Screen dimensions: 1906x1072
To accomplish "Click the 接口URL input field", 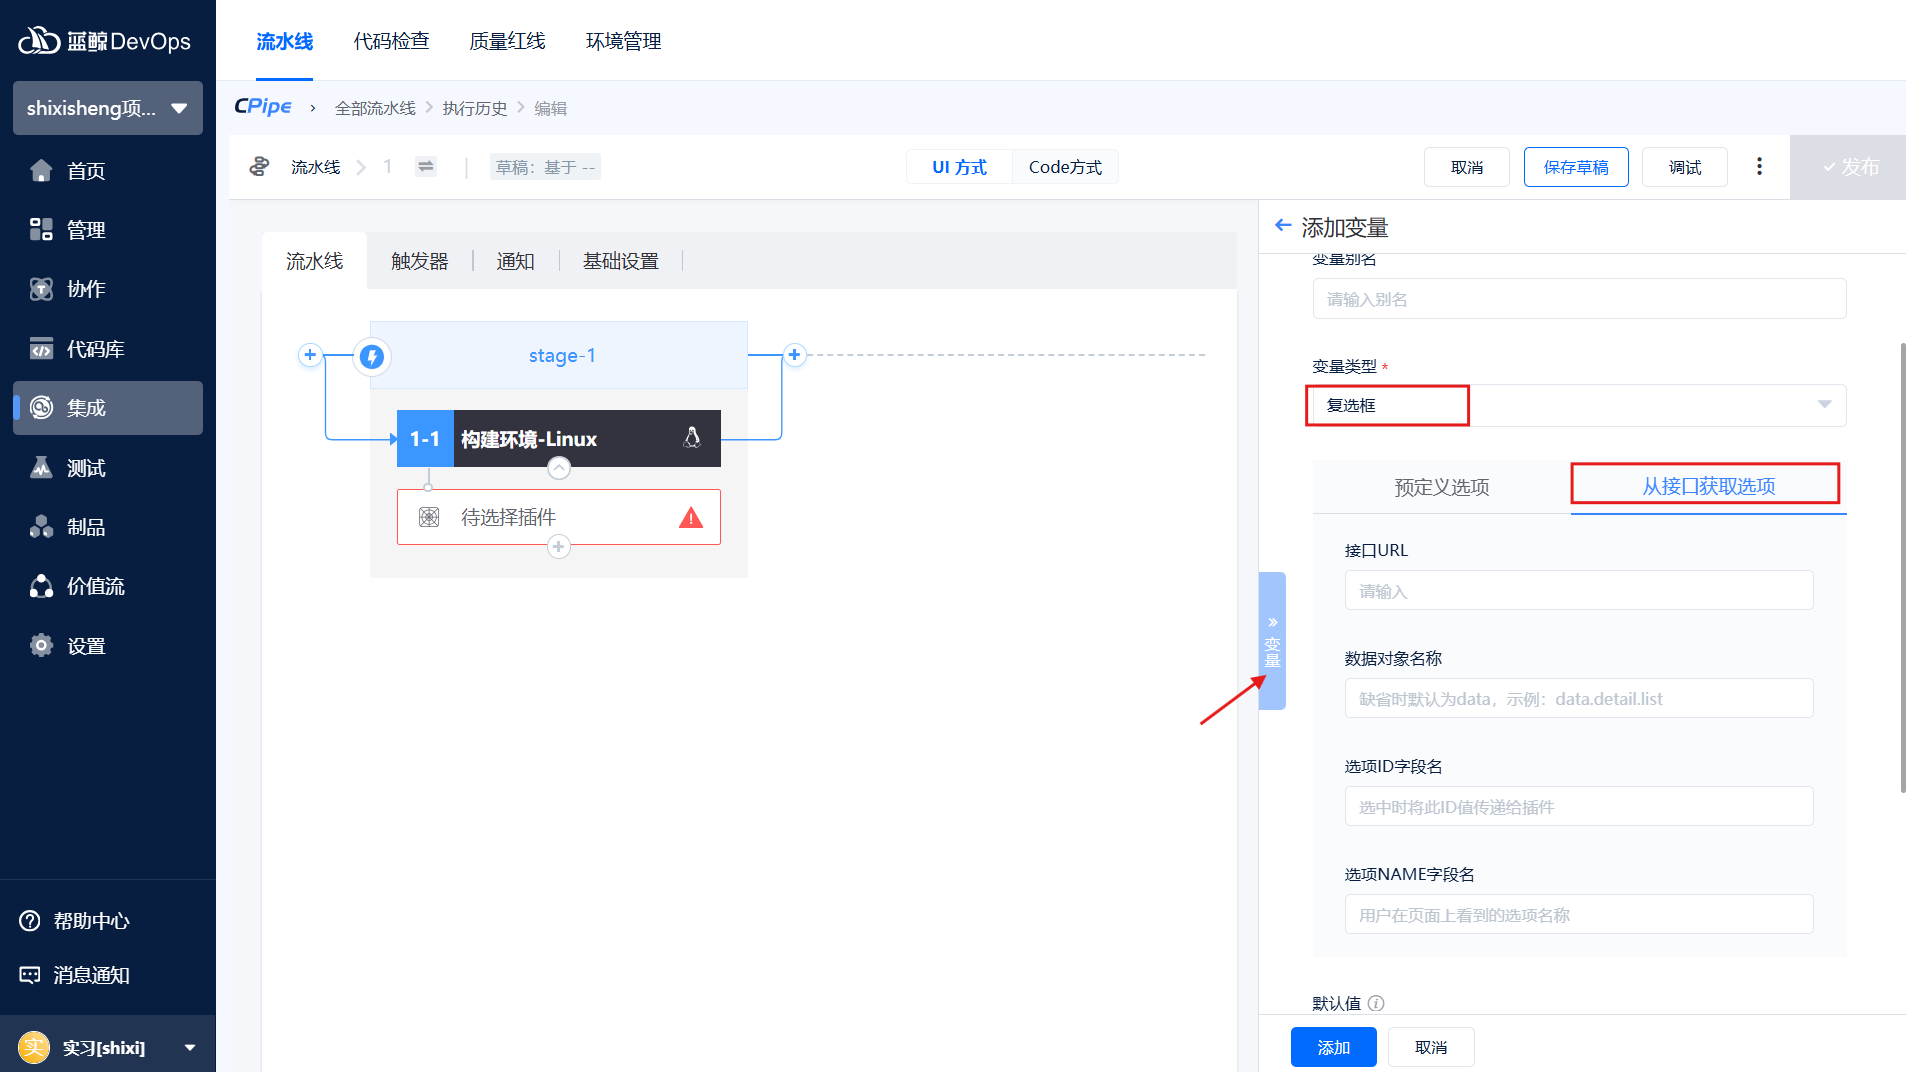I will coord(1578,591).
